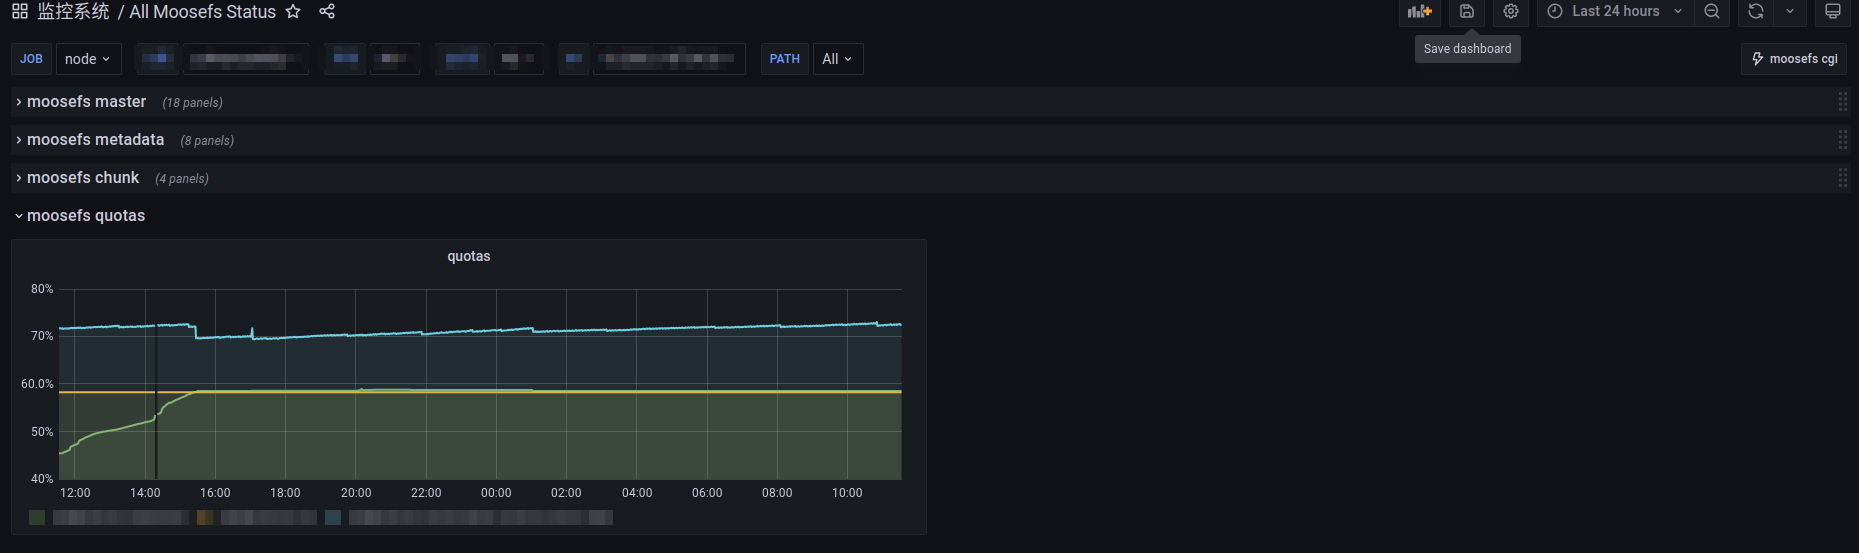The width and height of the screenshot is (1859, 553).
Task: Expand the moosefs master row
Action: pyautogui.click(x=86, y=102)
